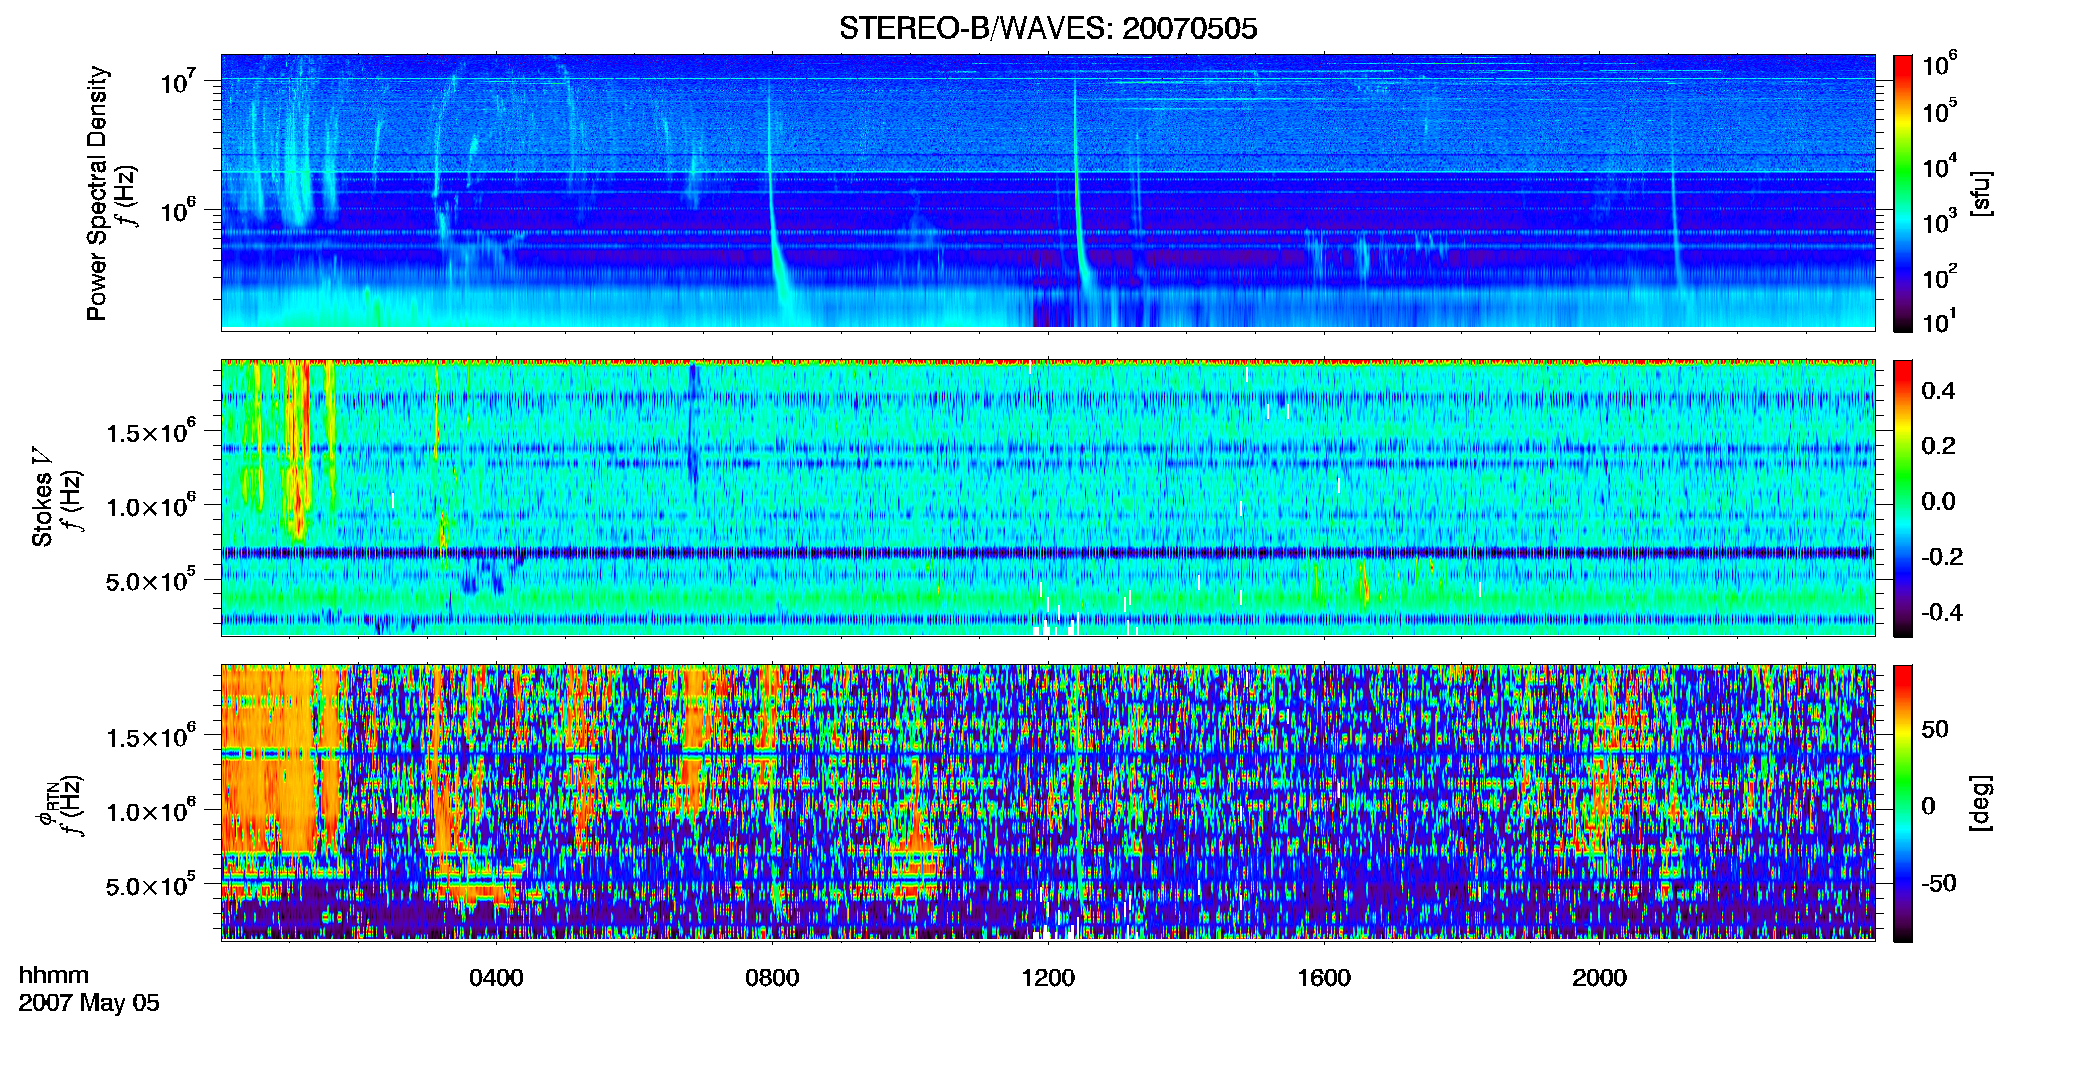Click the 0400 time tick label
This screenshot has width=2096, height=1080.
point(496,977)
